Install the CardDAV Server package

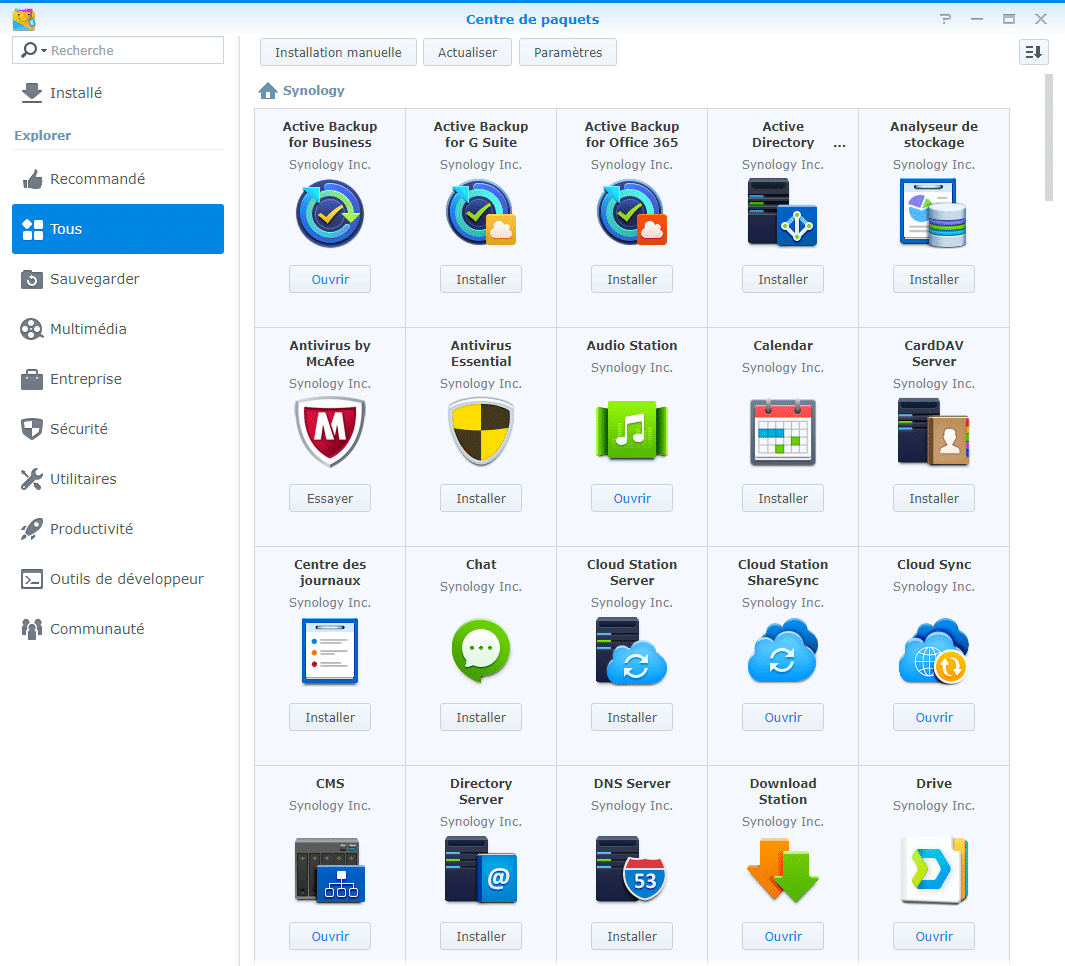click(934, 498)
